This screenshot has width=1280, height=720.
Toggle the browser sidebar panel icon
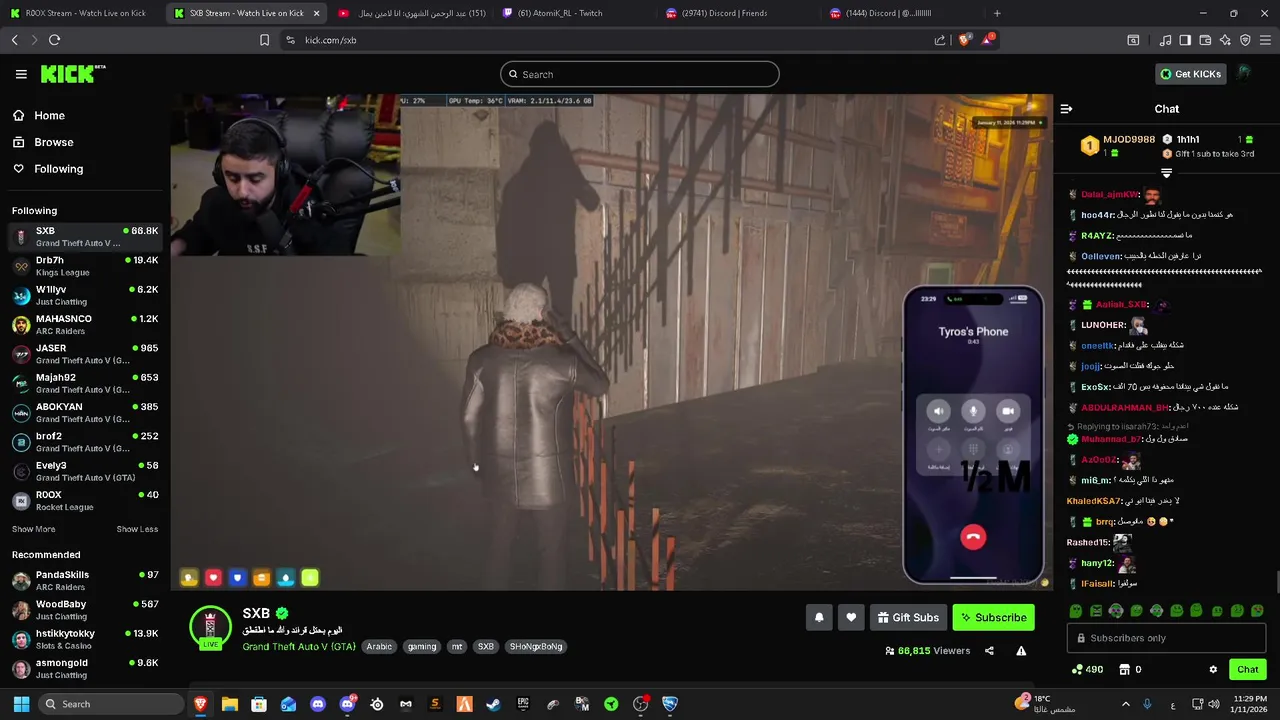[x=1185, y=40]
